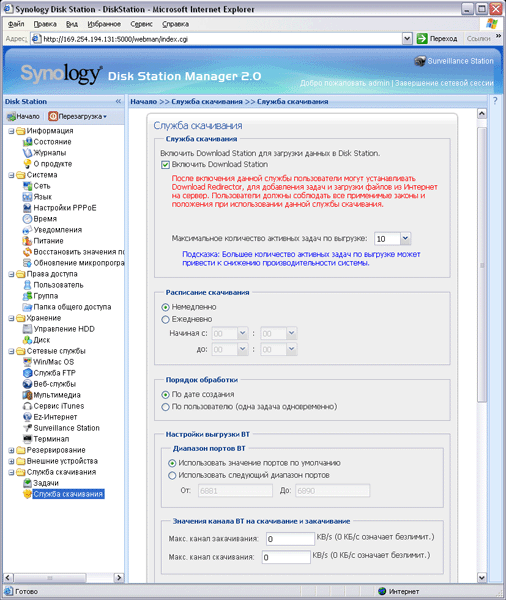Click the Терминал icon
Screen dimensions: 506x600
pyautogui.click(x=27, y=439)
